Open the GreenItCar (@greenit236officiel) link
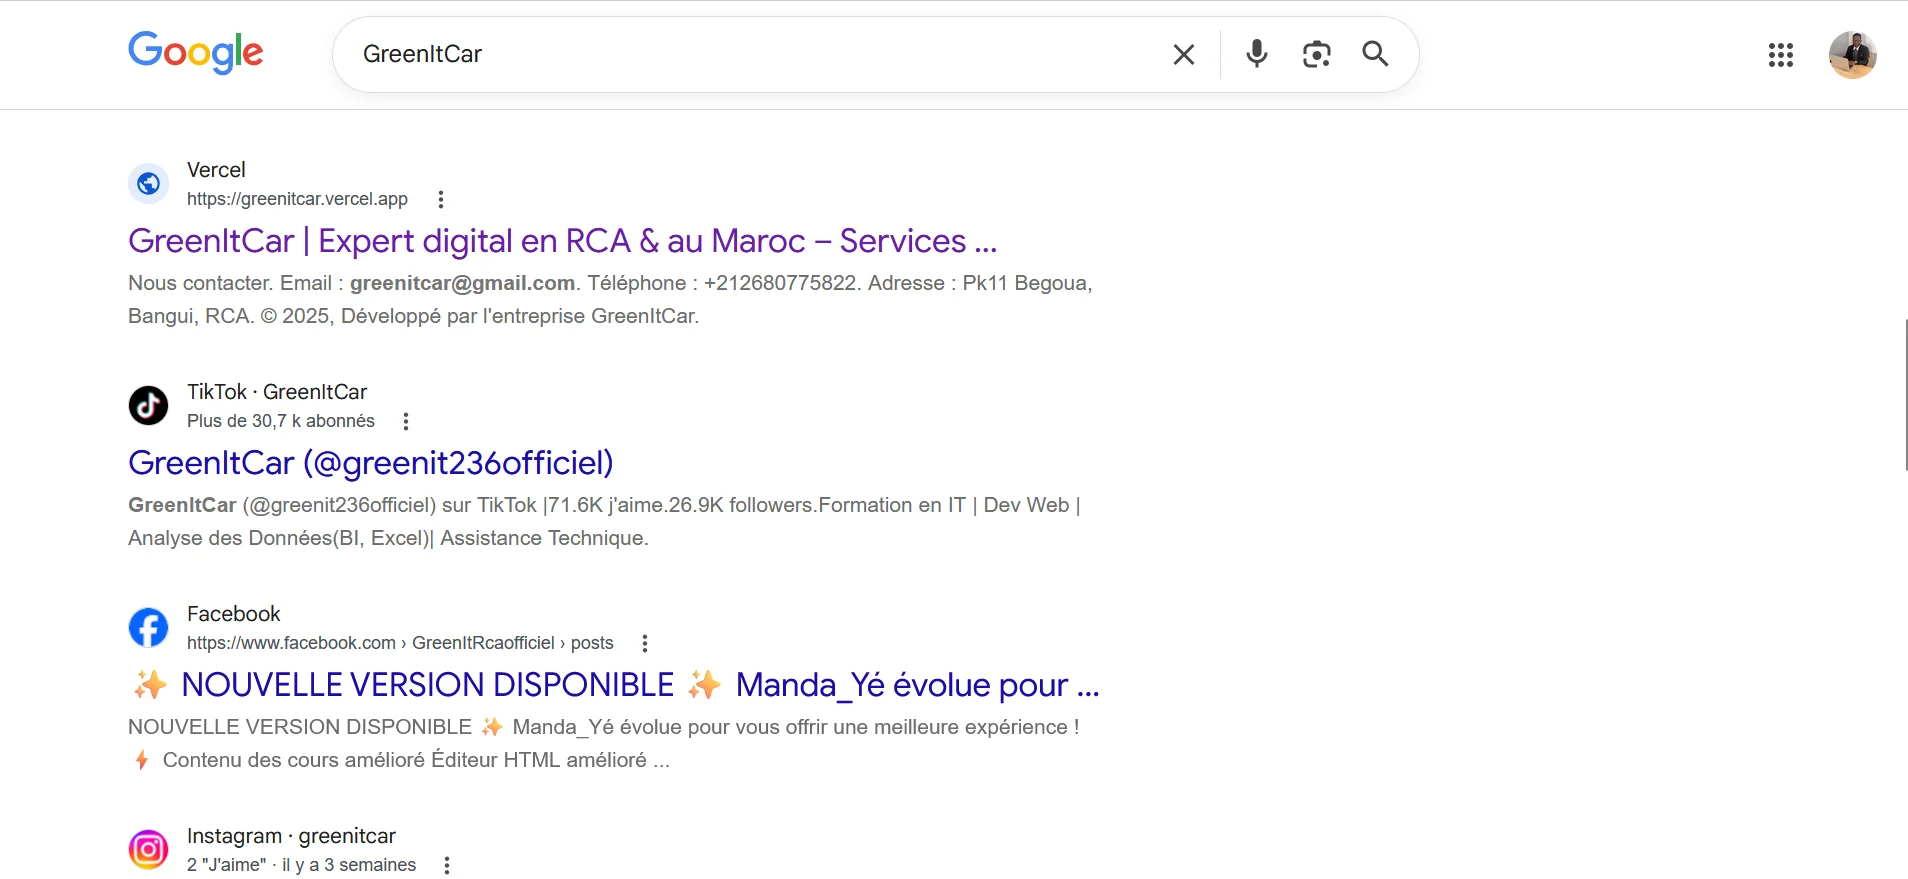1908x879 pixels. point(371,463)
